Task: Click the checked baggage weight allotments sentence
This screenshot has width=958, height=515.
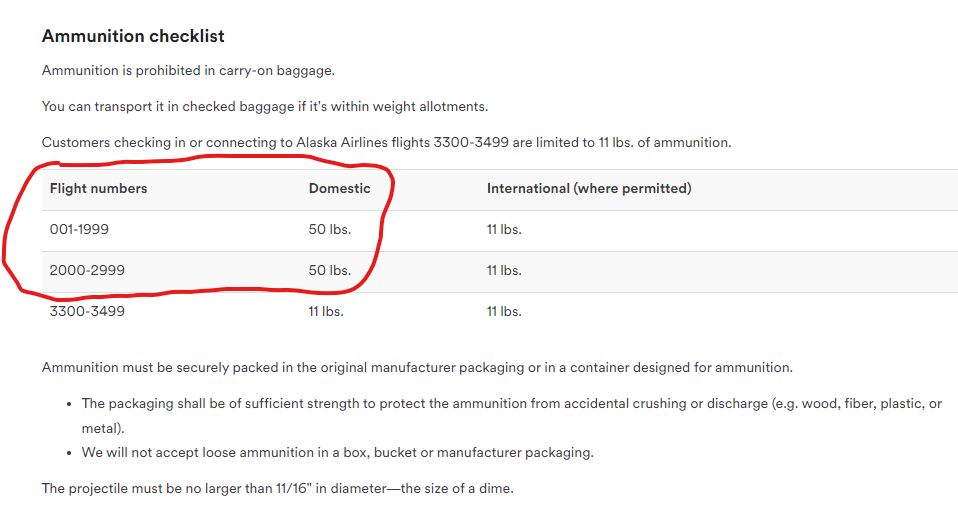Action: coord(265,106)
